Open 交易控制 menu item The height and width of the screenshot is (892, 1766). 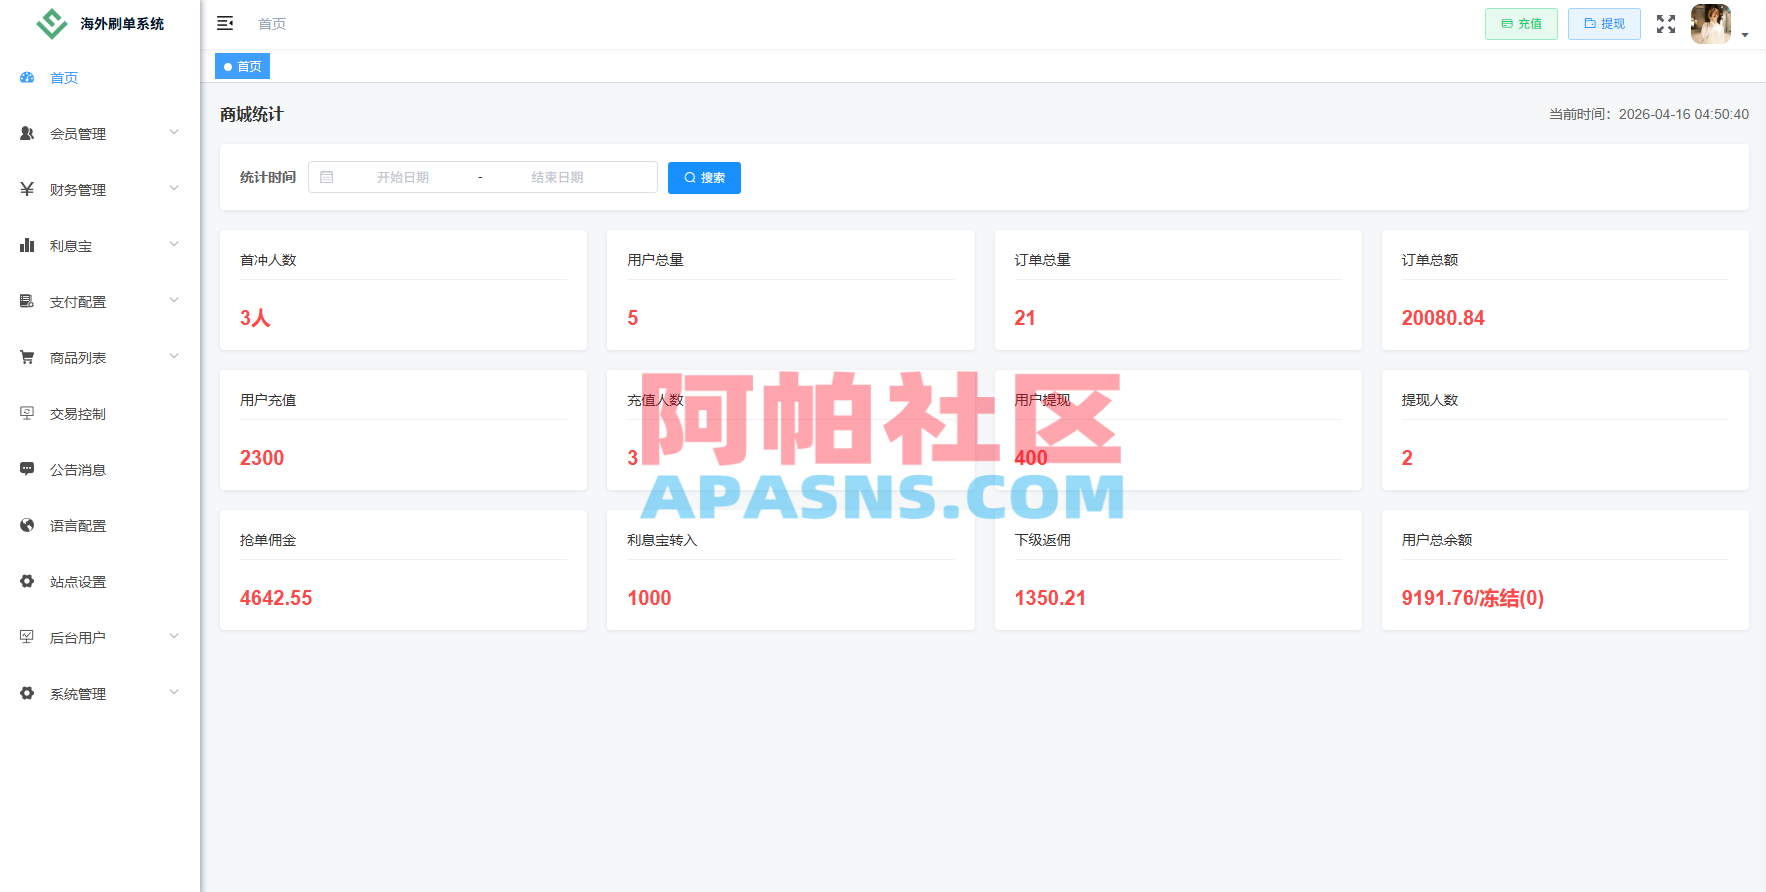[x=100, y=414]
